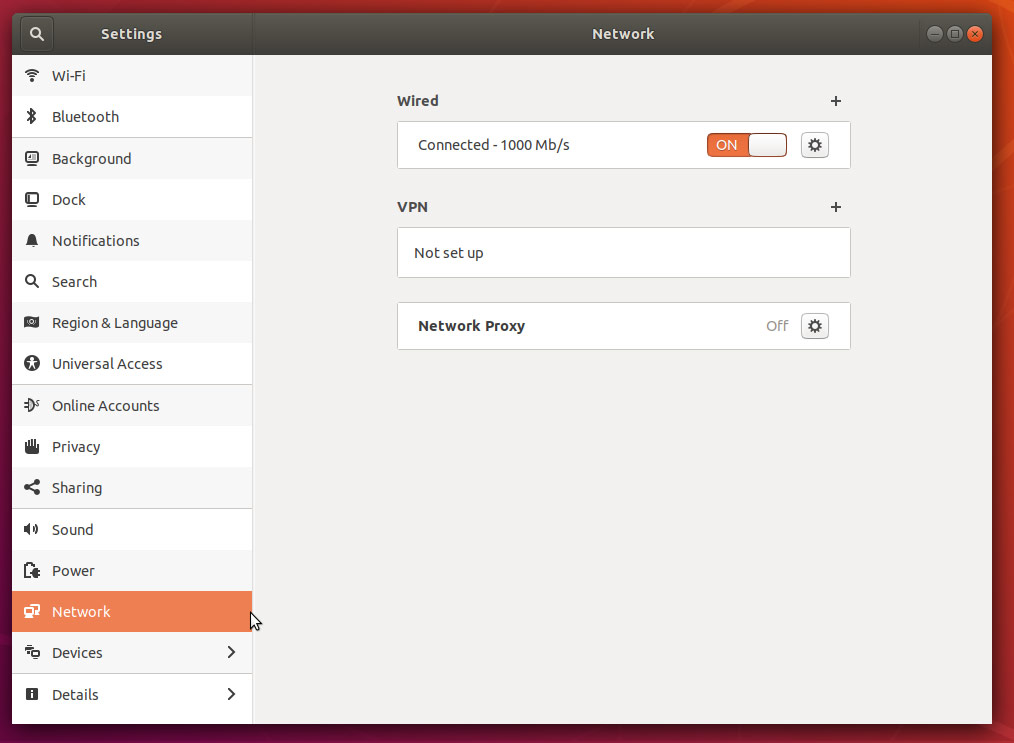Click the Wi-Fi signal icon in sidebar

tap(32, 76)
